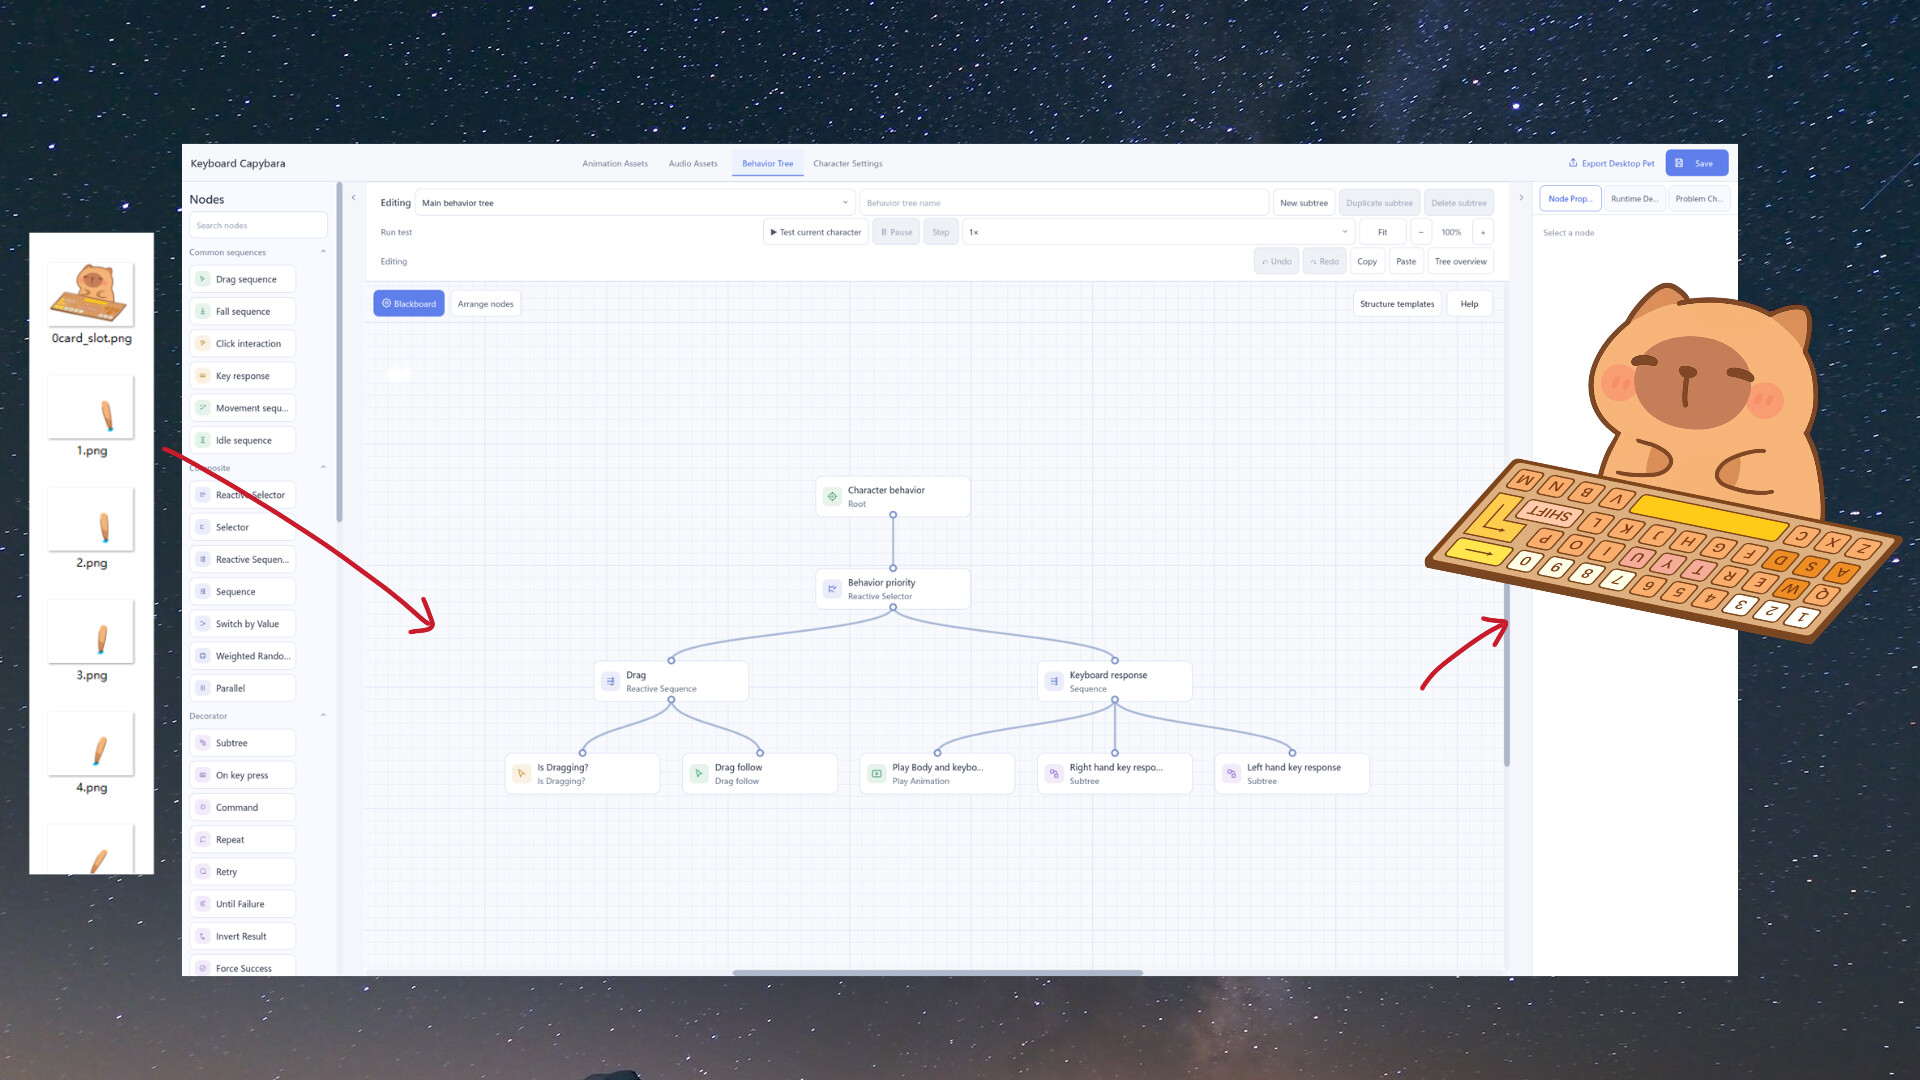This screenshot has height=1080, width=1920.
Task: Click the Export Desktop Pet icon
Action: click(1573, 163)
